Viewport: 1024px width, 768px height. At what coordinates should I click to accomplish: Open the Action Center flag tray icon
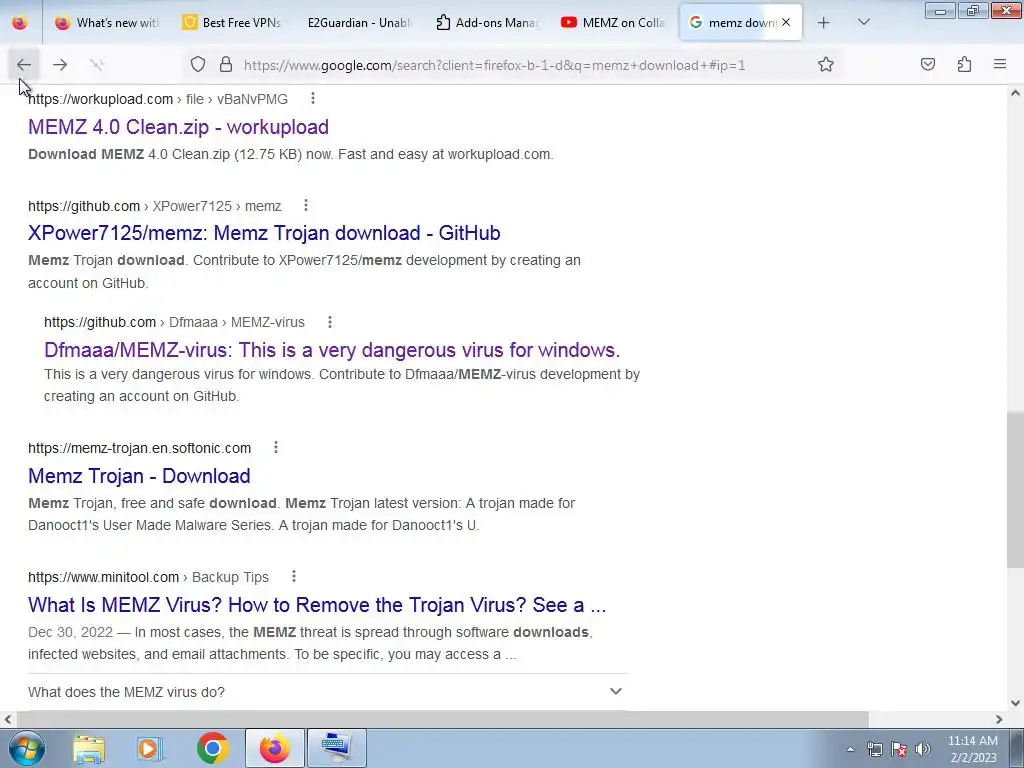(899, 750)
